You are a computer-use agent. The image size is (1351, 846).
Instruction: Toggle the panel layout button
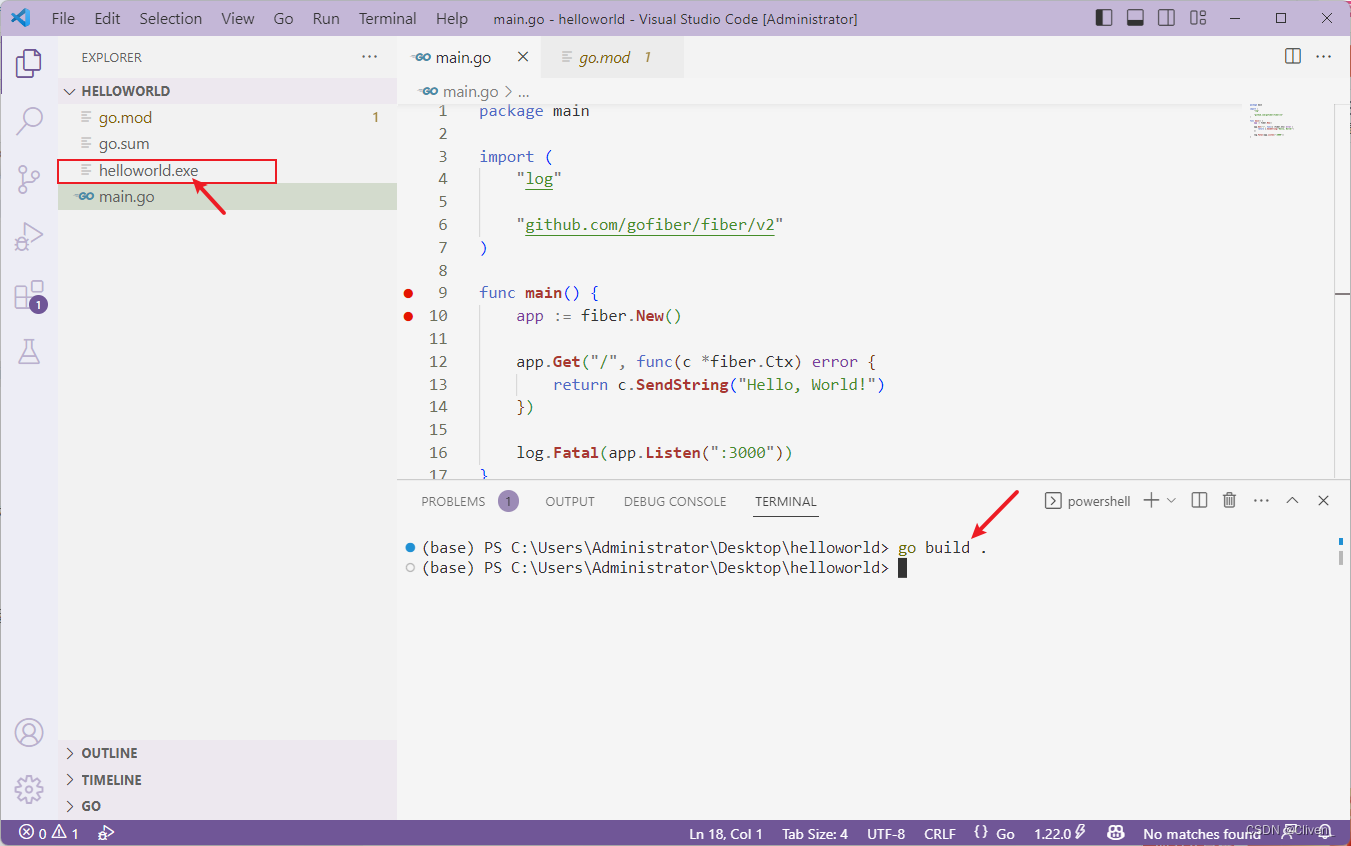pos(1135,18)
